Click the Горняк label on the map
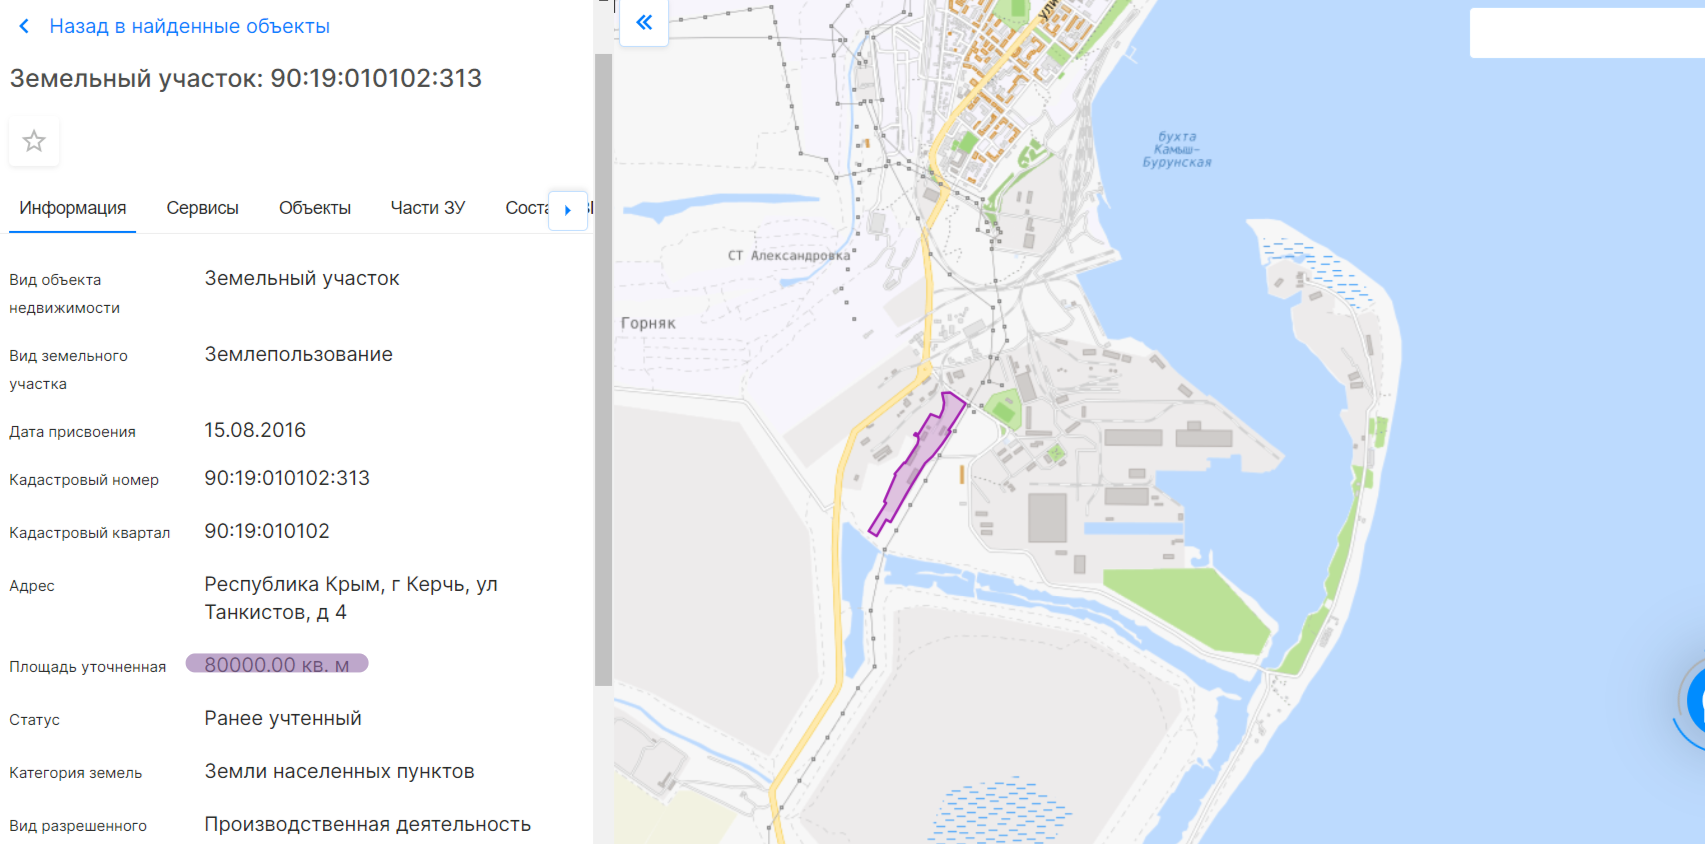 pyautogui.click(x=648, y=323)
